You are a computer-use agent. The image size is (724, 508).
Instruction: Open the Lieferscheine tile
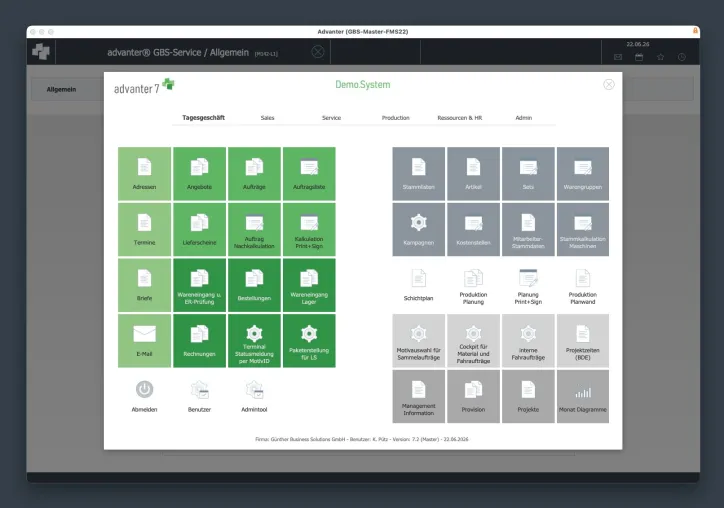[199, 230]
